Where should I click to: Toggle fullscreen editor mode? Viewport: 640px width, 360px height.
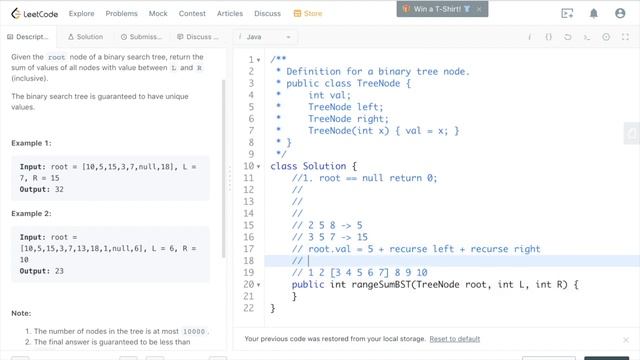pyautogui.click(x=625, y=37)
